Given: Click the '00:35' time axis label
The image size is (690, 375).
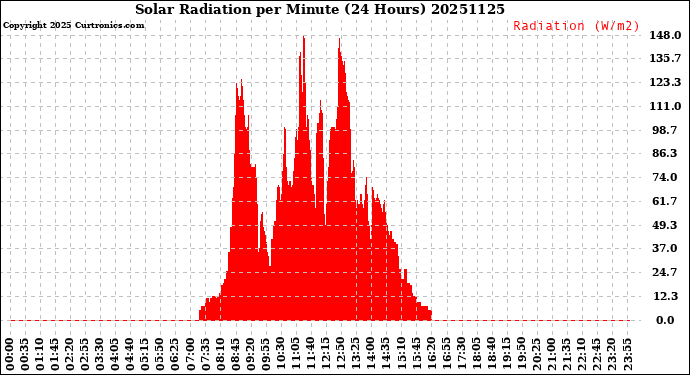Looking at the screenshot, I should (25, 355).
